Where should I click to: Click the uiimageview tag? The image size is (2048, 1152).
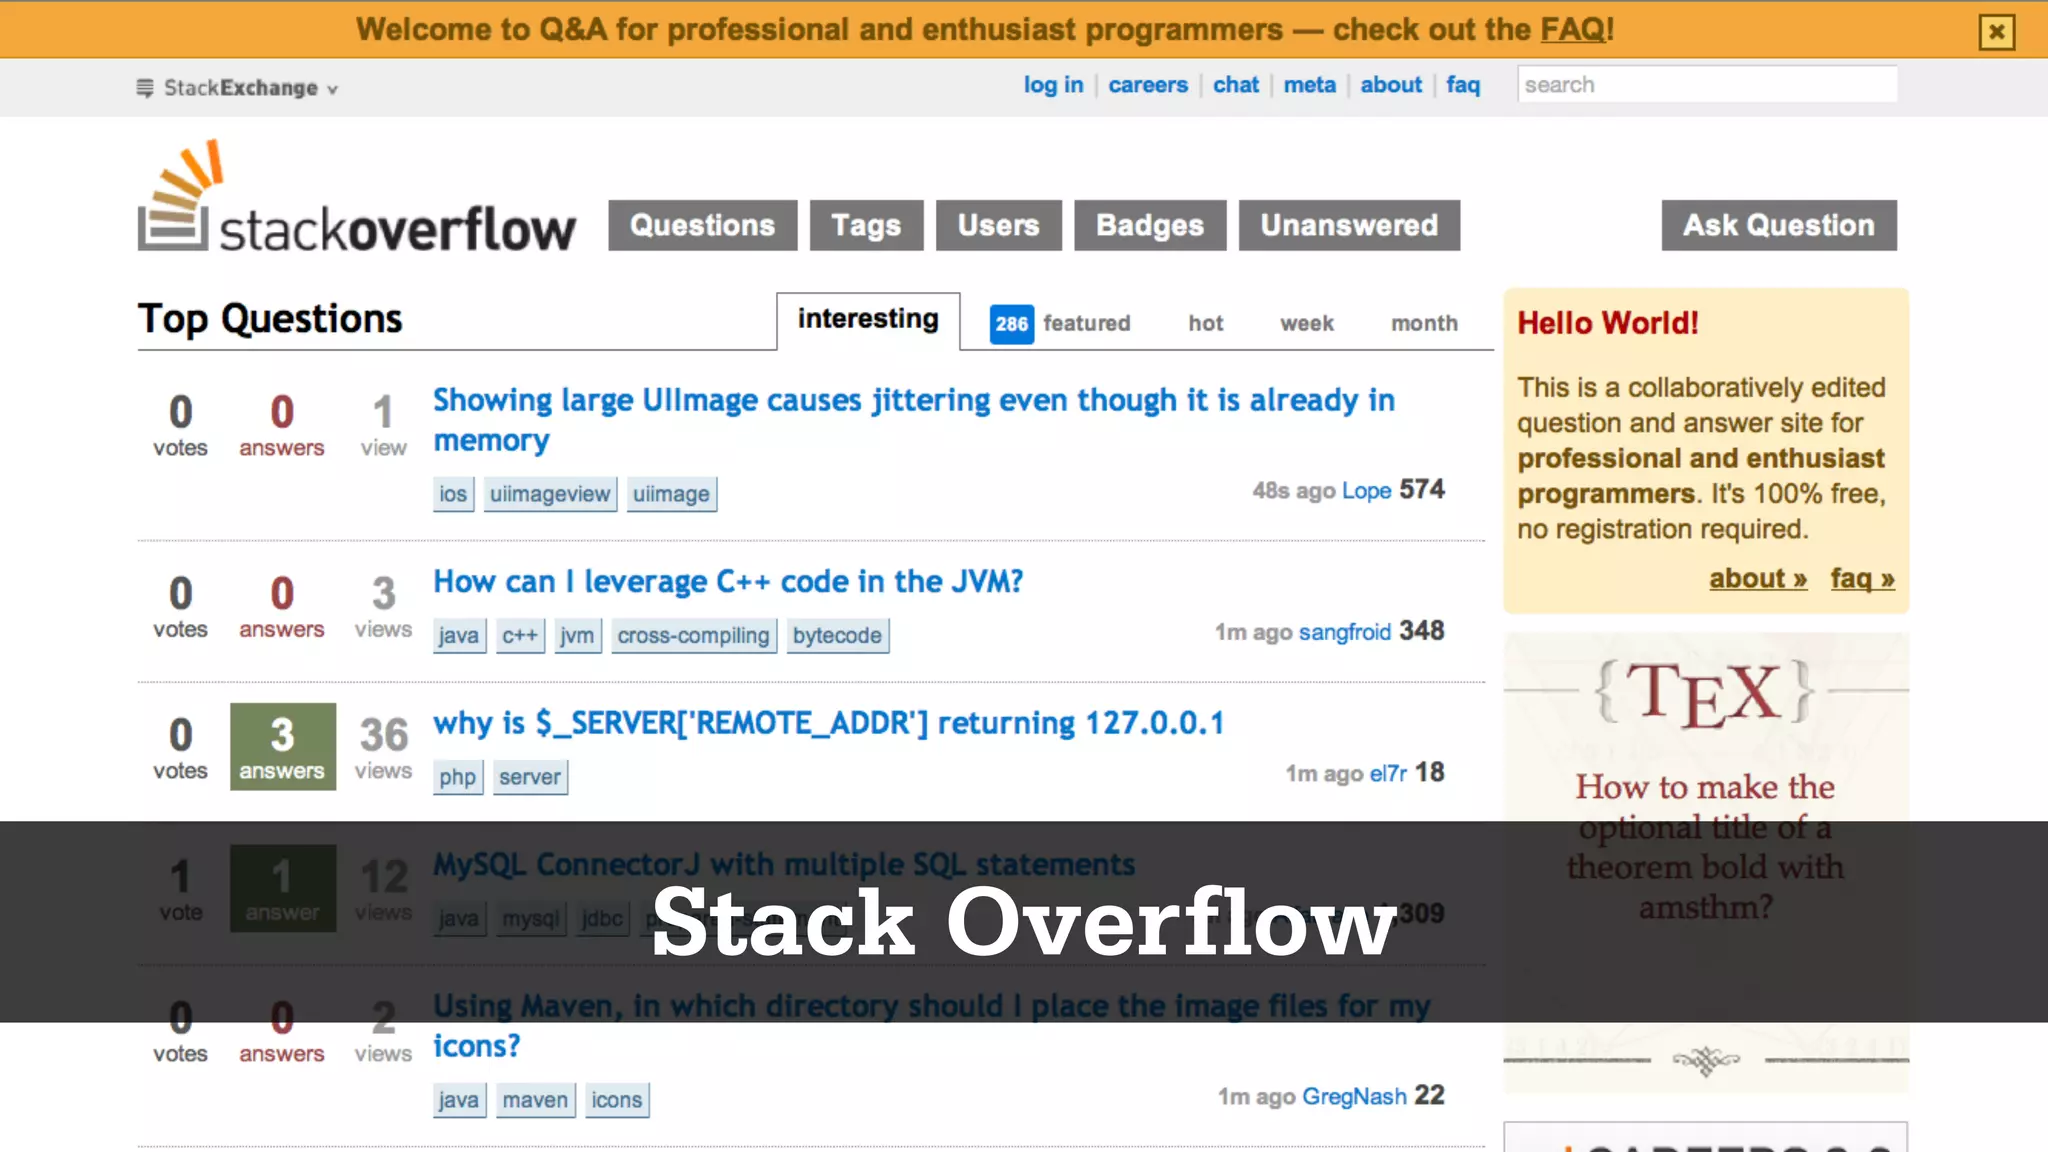click(550, 494)
